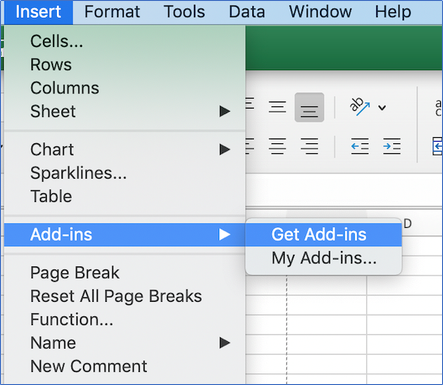Align text right icon
Image resolution: width=443 pixels, height=385 pixels.
click(x=309, y=146)
